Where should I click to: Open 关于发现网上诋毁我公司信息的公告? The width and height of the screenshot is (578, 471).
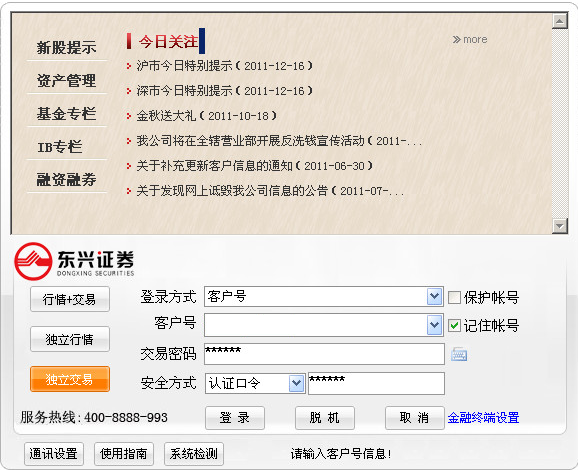click(270, 191)
